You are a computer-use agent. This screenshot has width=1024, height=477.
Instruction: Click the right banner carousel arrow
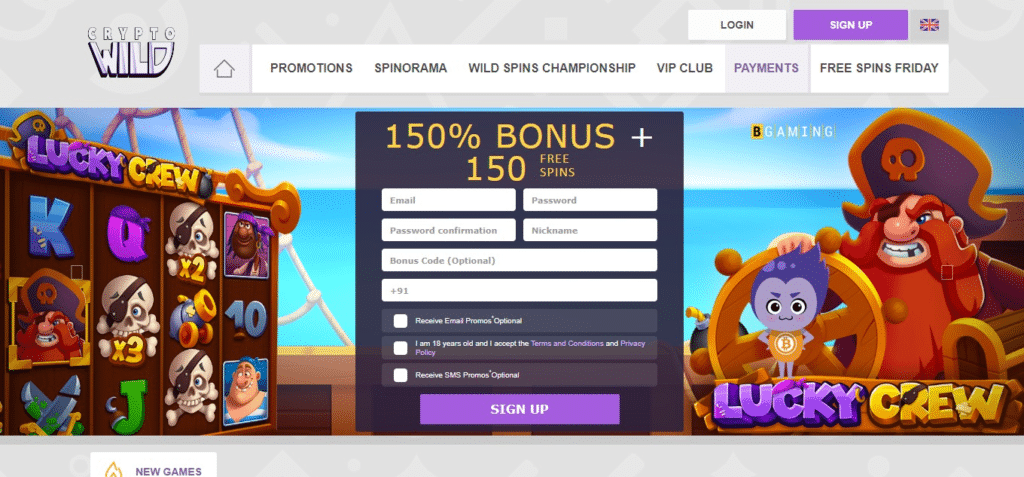pos(947,272)
